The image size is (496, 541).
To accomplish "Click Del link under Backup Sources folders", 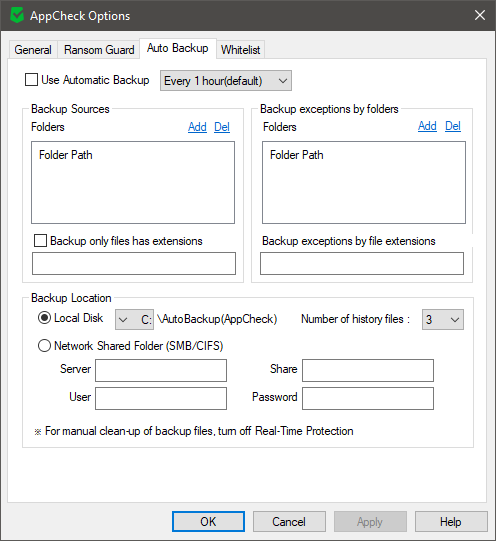I will point(222,127).
